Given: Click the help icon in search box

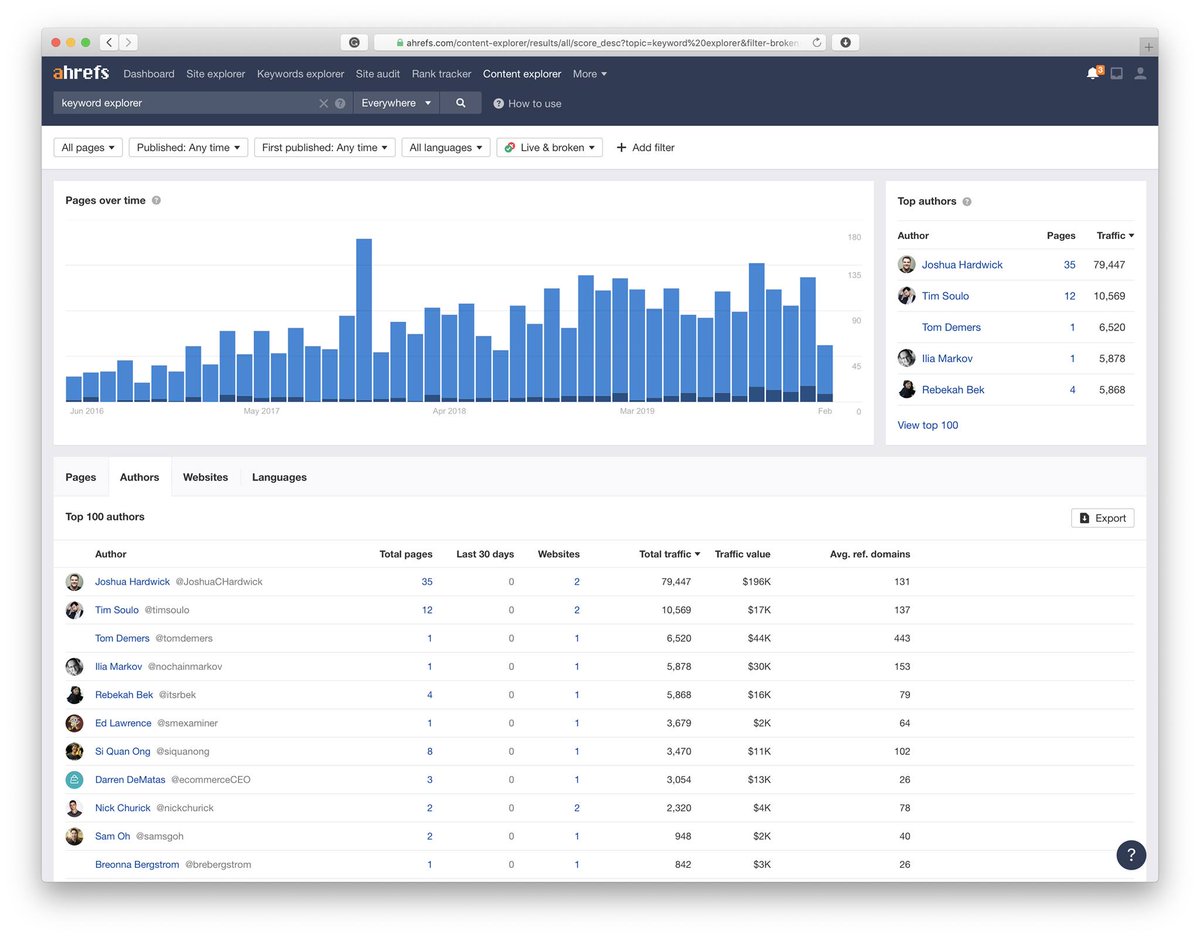Looking at the screenshot, I should 340,103.
